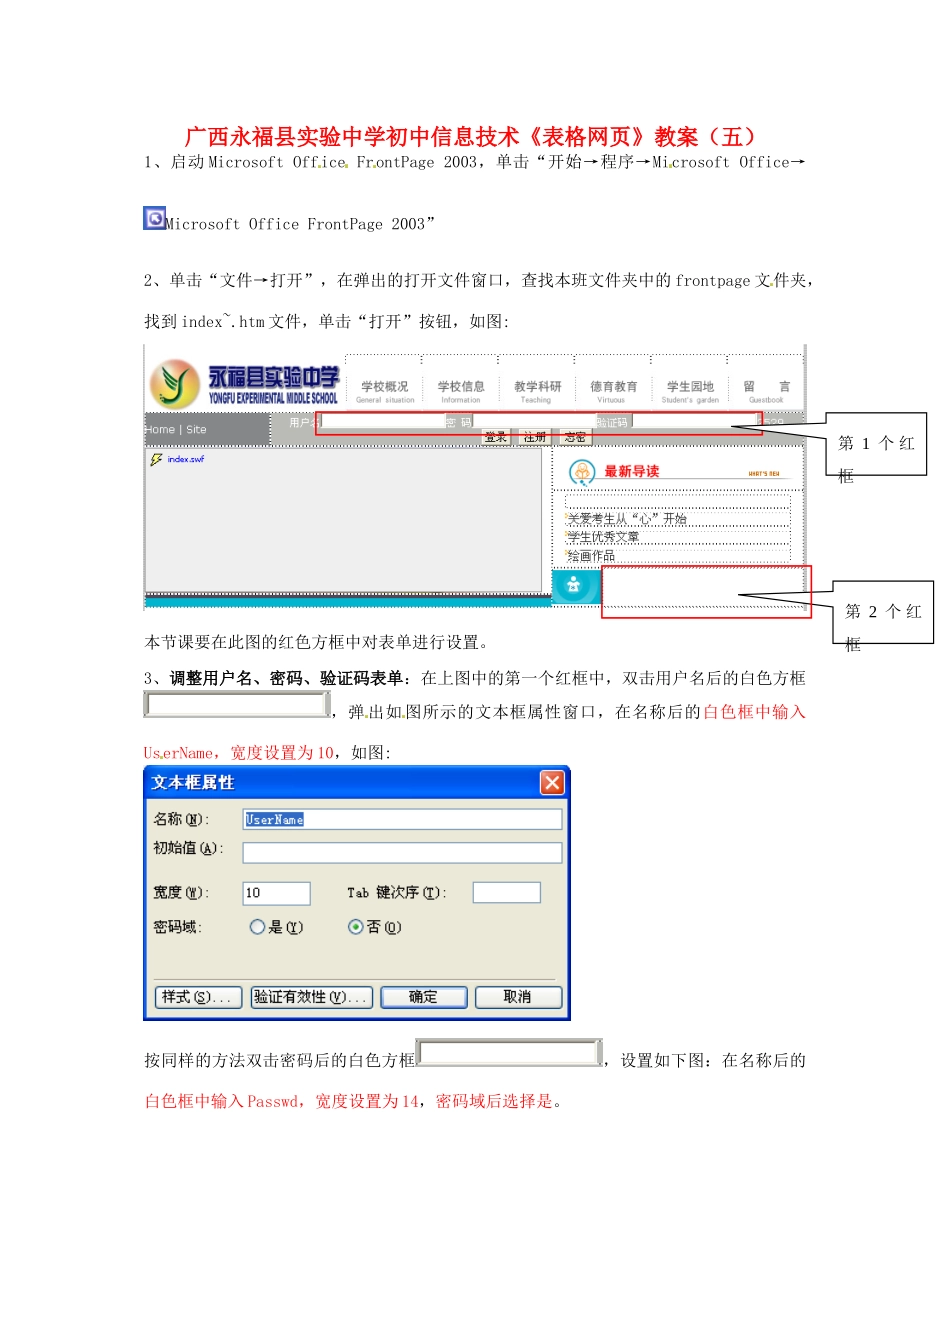Click the 样式 button
The image size is (950, 1344).
[198, 997]
